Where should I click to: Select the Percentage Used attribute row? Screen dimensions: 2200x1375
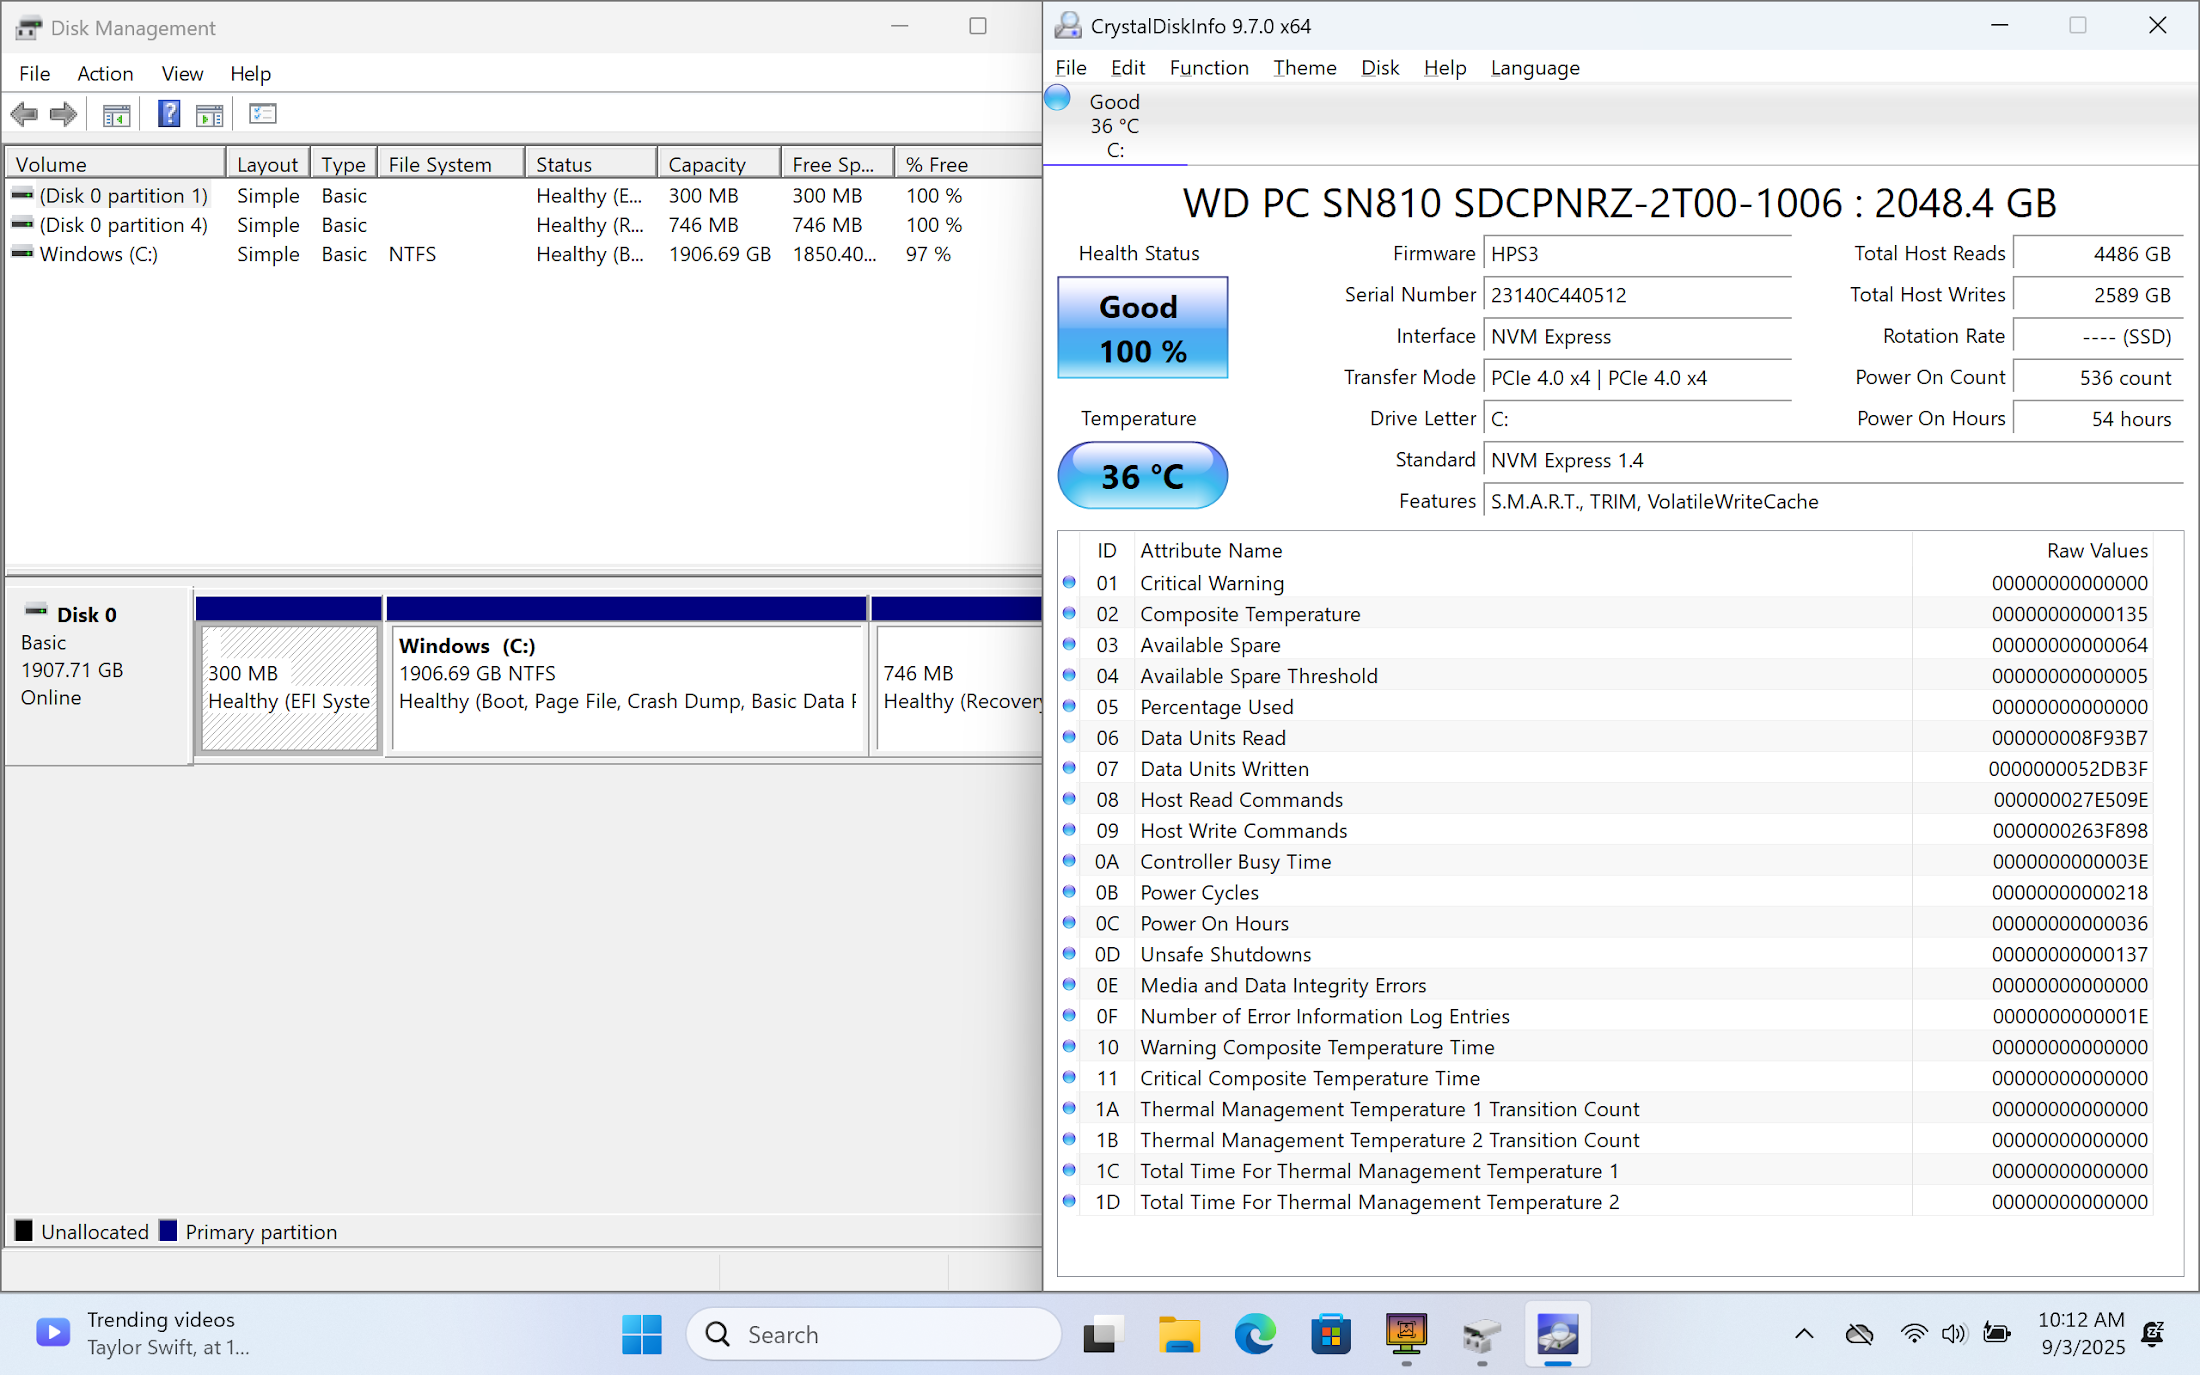coord(1606,706)
